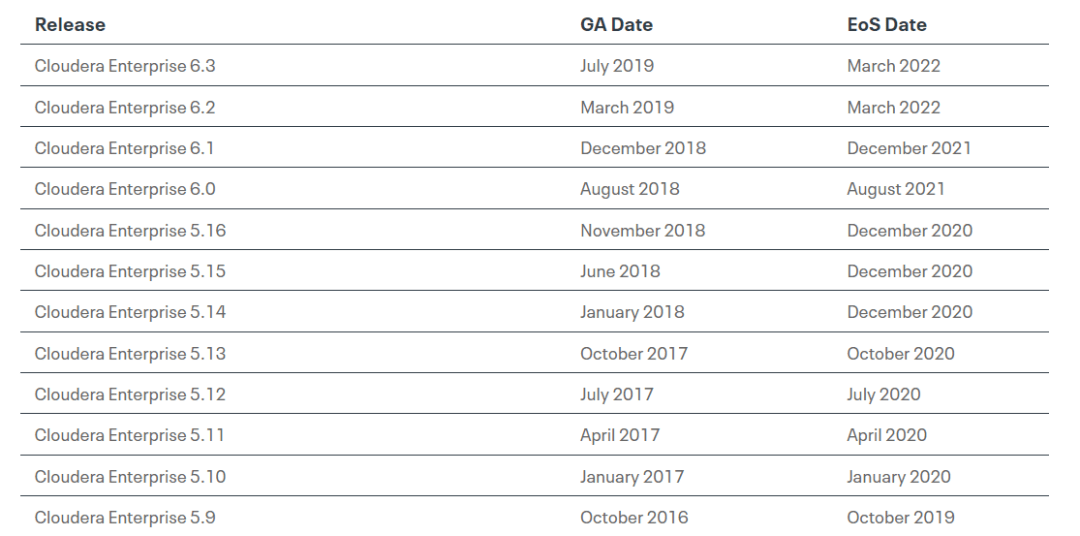Viewport: 1080px width, 536px height.
Task: Select Cloudera Enterprise 5.11 release cell
Action: (129, 435)
